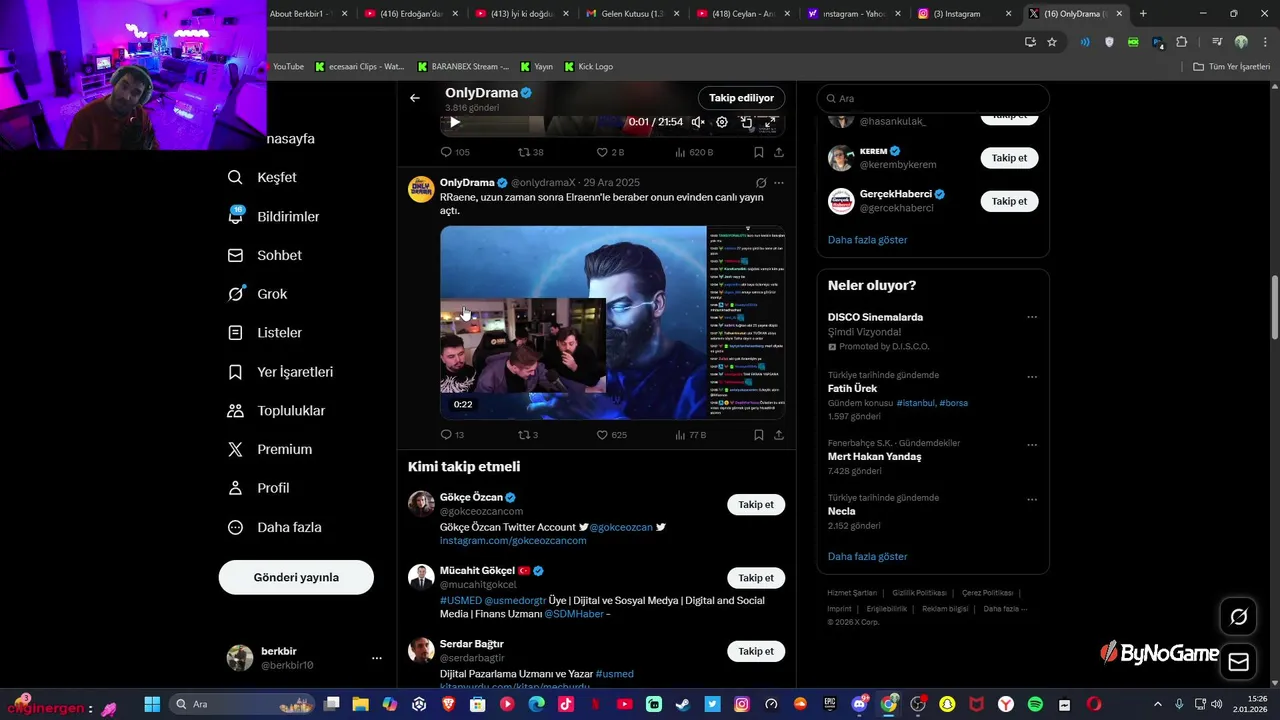The width and height of the screenshot is (1280, 720).
Task: Follow Gökçe Özcan with Takip et
Action: (x=756, y=505)
